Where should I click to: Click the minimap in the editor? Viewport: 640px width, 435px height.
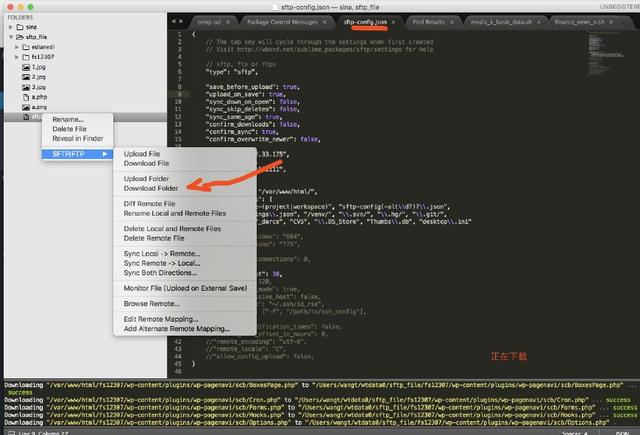606,54
